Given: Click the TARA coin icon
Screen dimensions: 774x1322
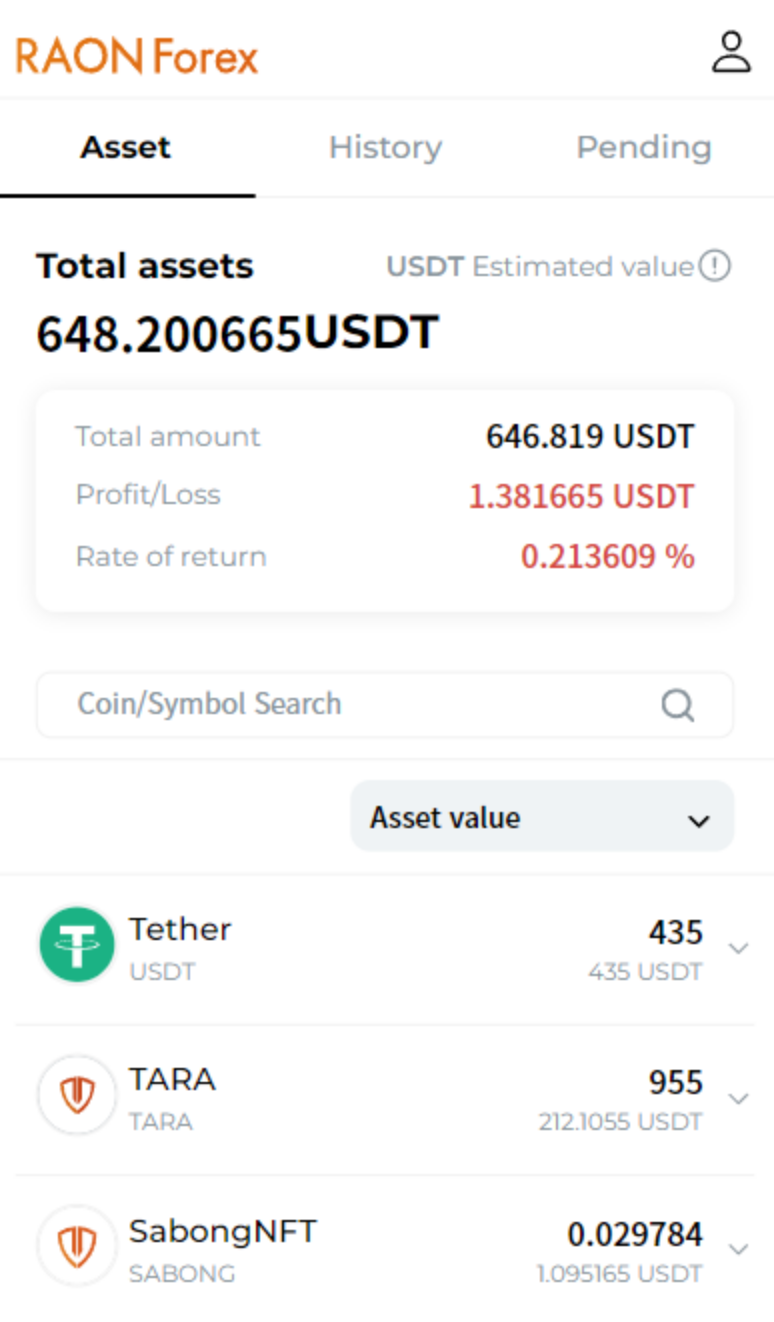Looking at the screenshot, I should pos(77,1096).
